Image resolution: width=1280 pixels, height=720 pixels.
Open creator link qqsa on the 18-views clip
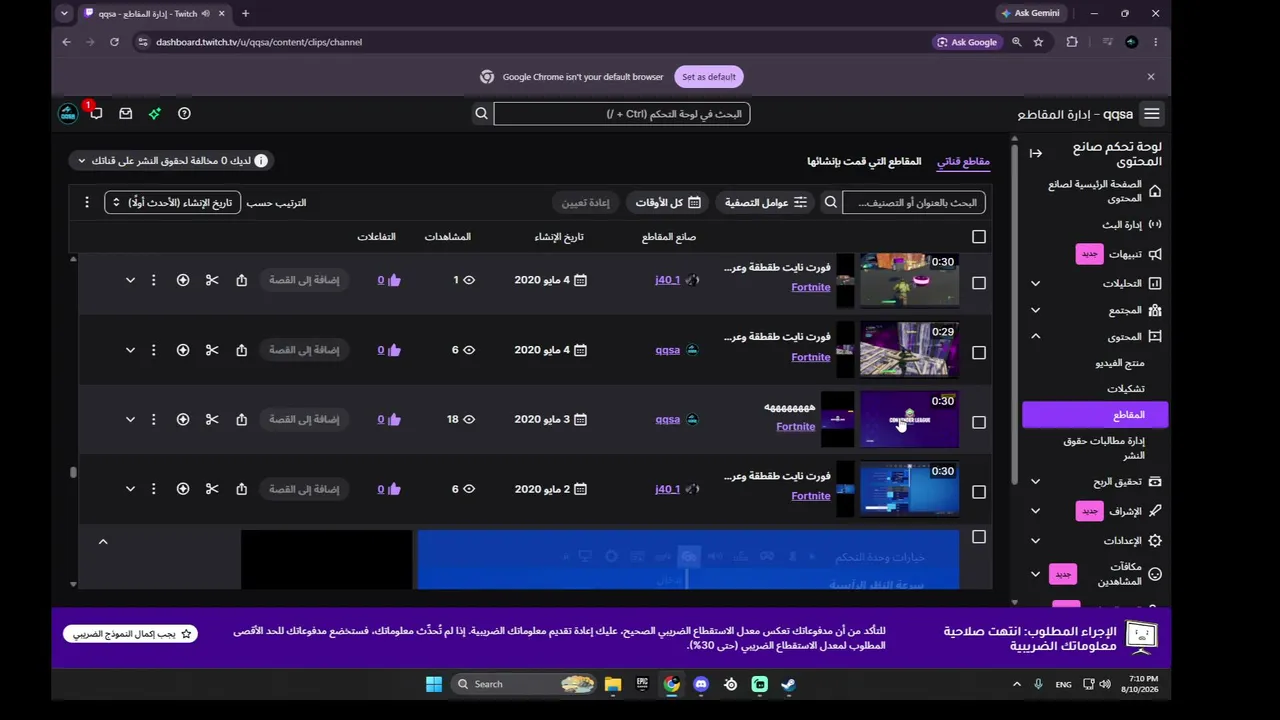click(668, 419)
